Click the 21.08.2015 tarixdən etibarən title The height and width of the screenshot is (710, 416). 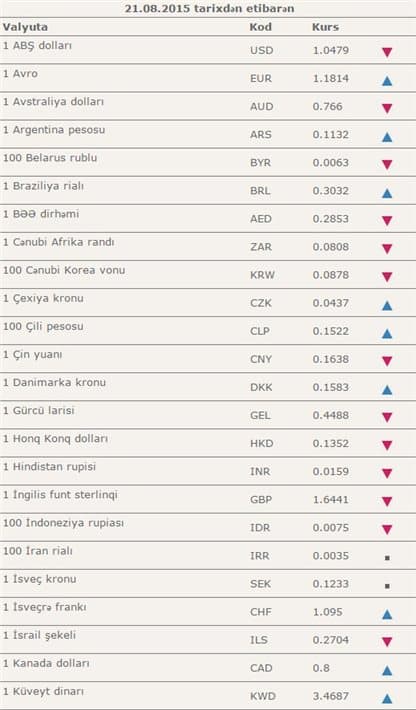210,9
